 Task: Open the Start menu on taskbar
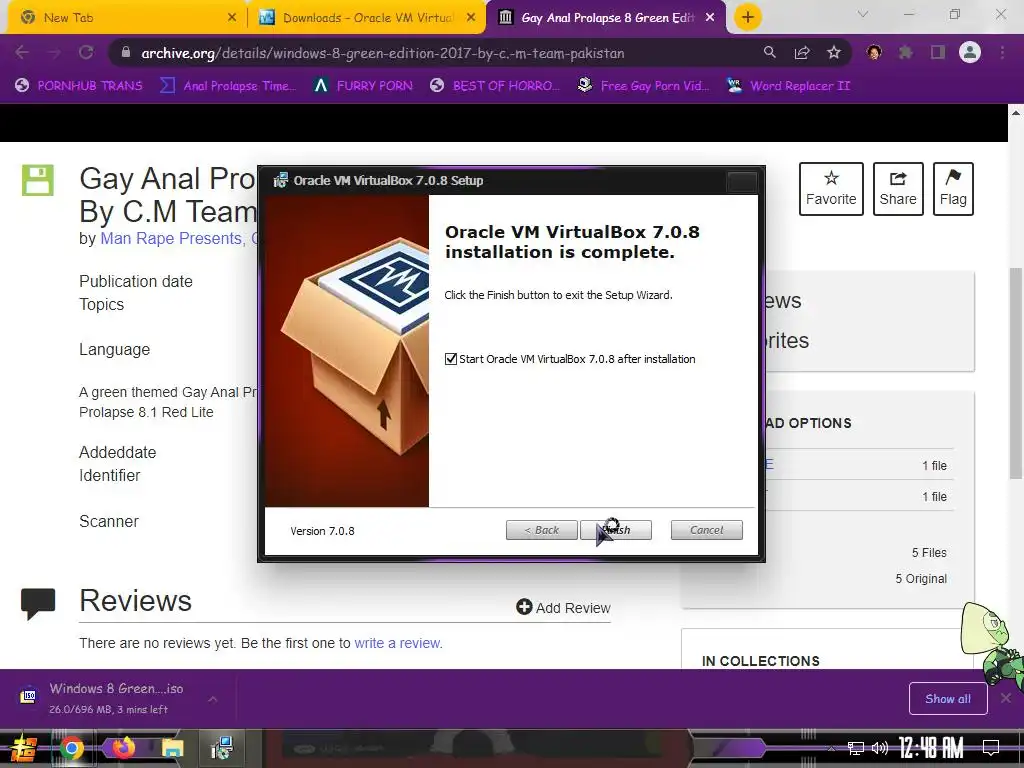(24, 748)
